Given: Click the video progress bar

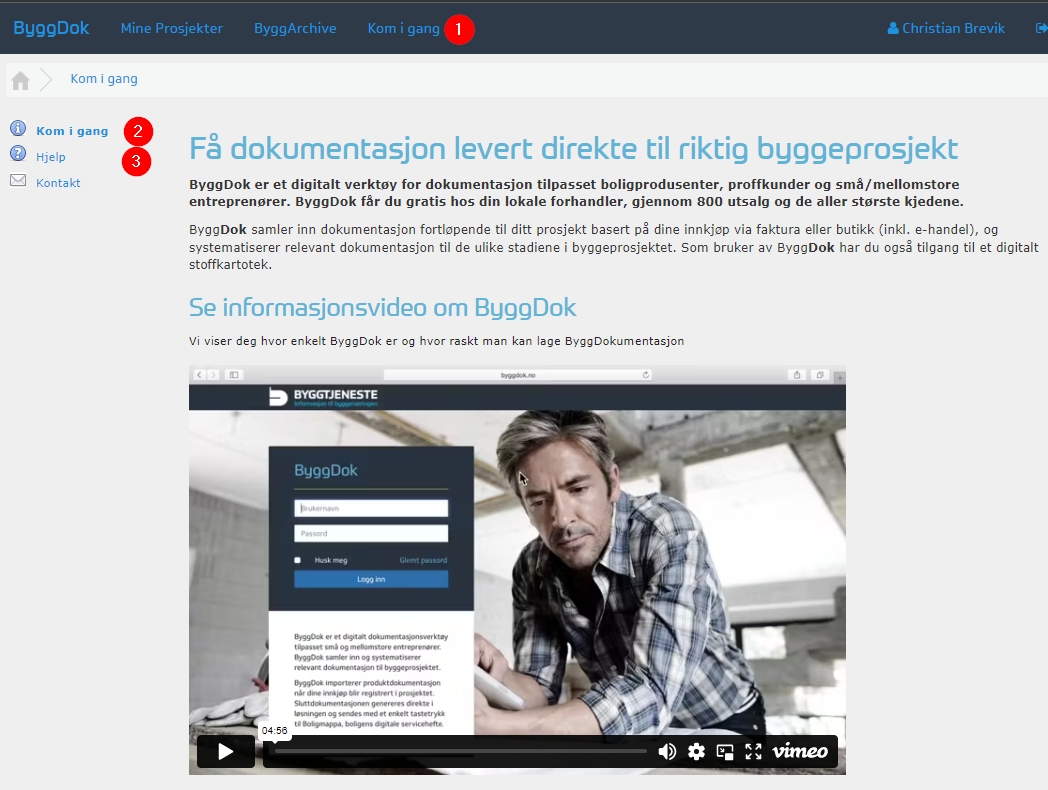Looking at the screenshot, I should [460, 752].
